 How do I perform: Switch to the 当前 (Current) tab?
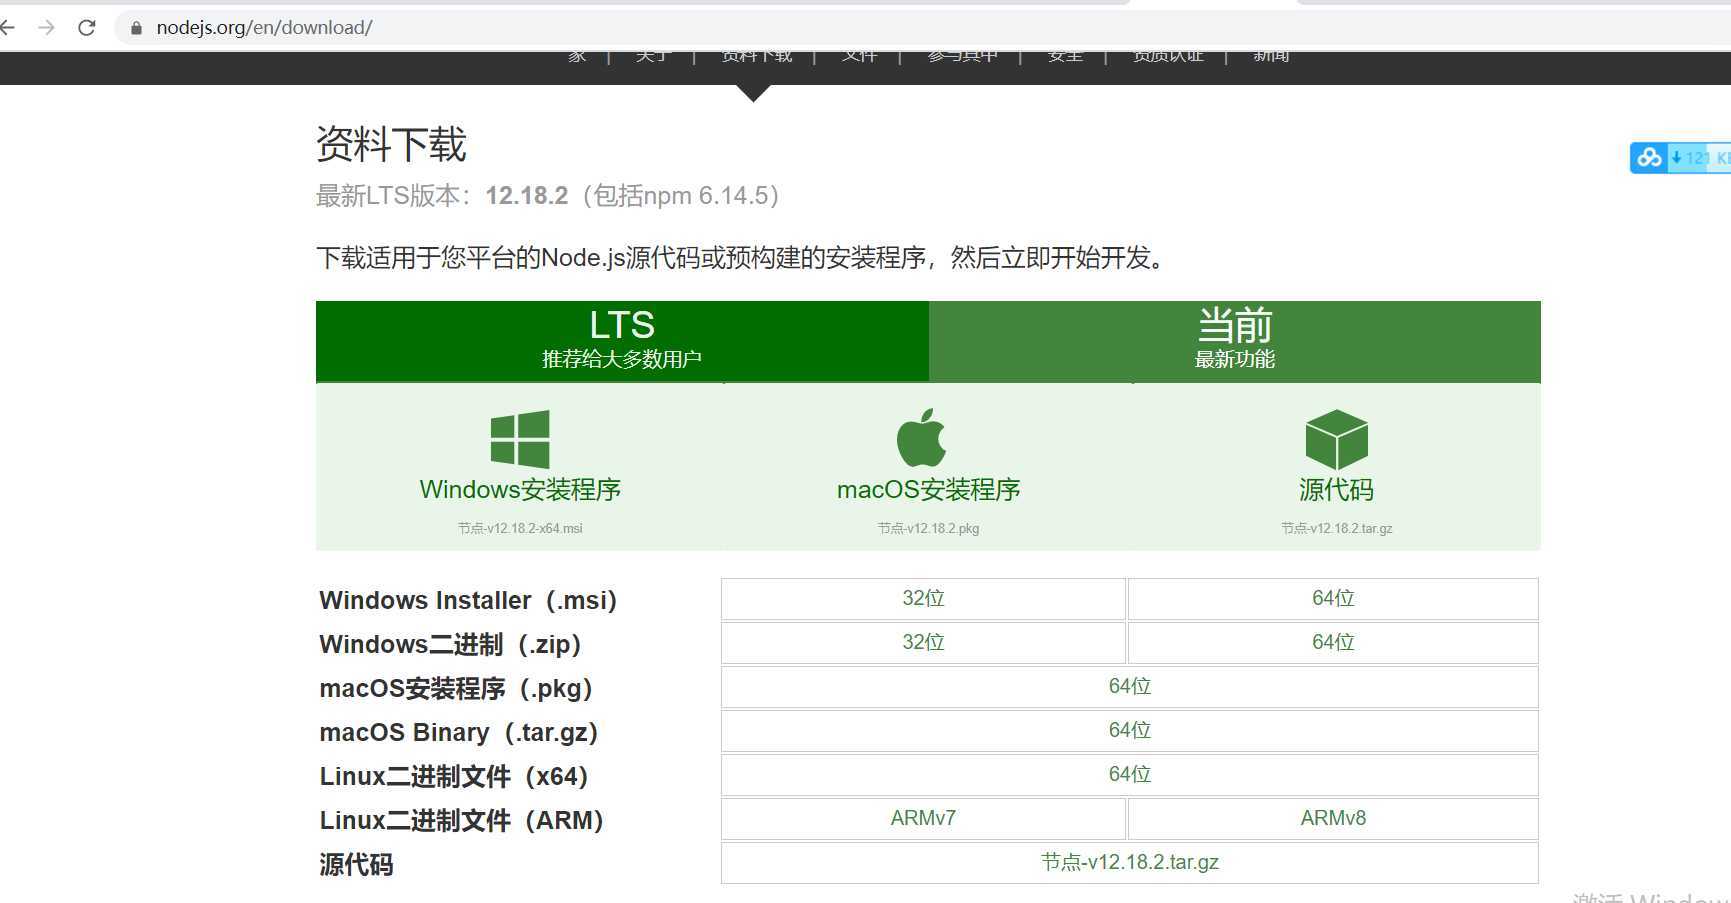coord(1235,341)
